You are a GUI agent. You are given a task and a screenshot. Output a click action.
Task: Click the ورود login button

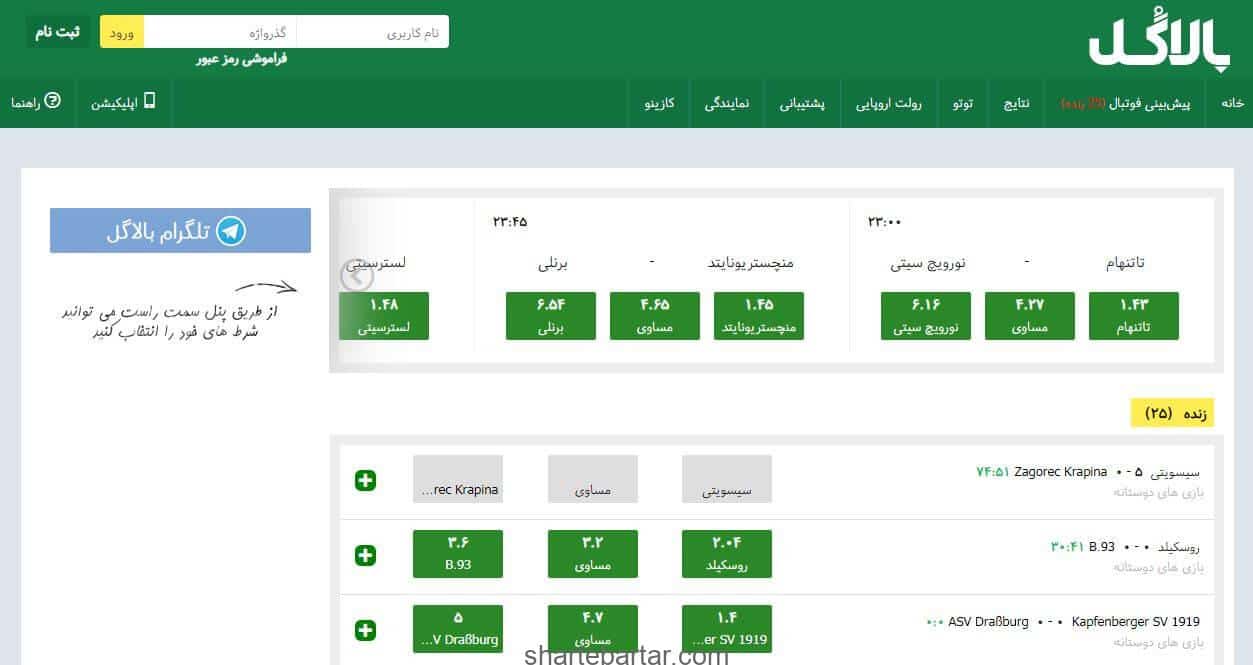pyautogui.click(x=121, y=31)
